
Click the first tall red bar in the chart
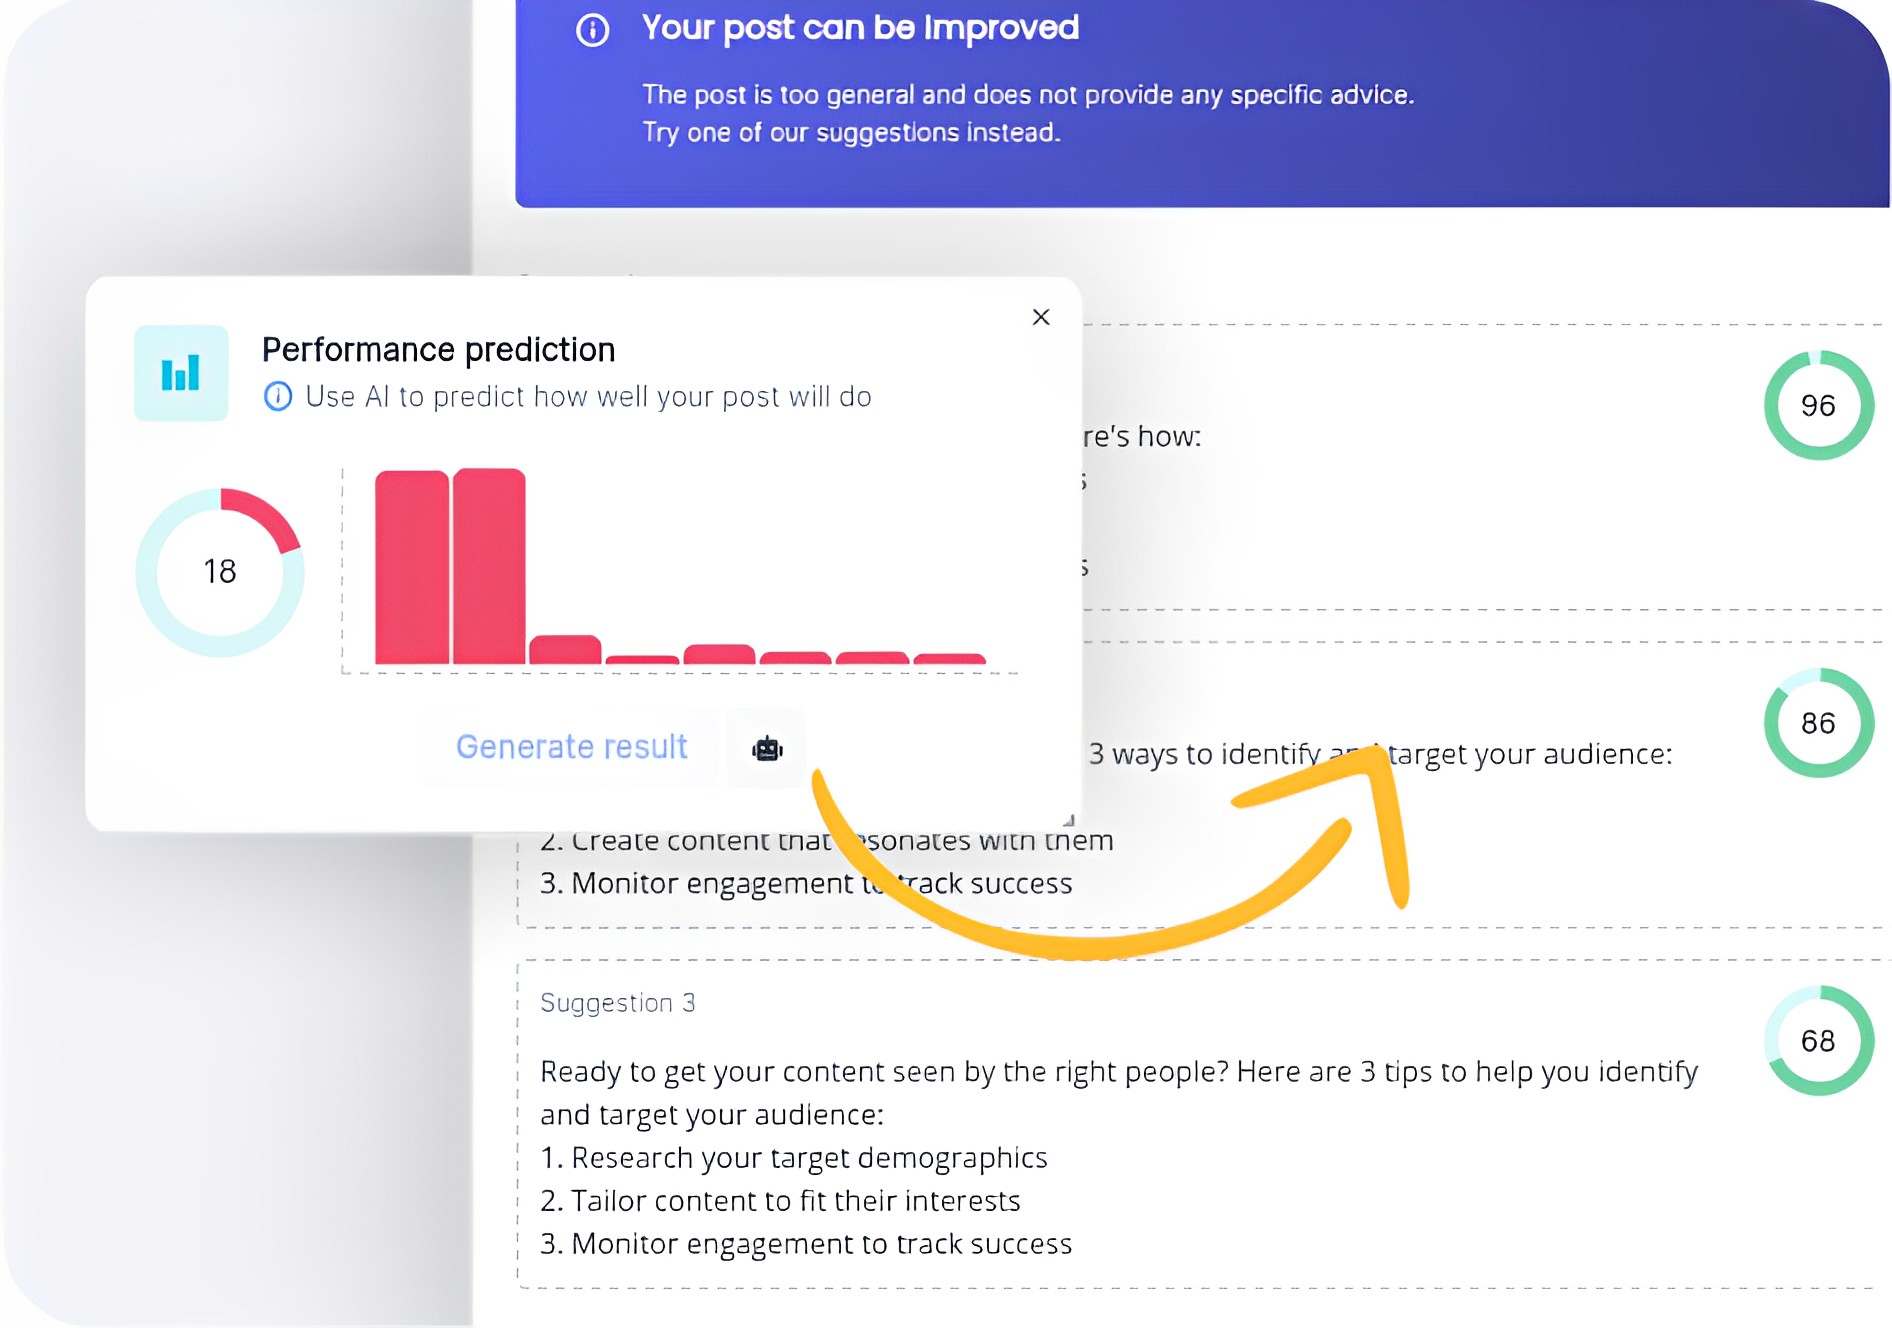(x=411, y=566)
